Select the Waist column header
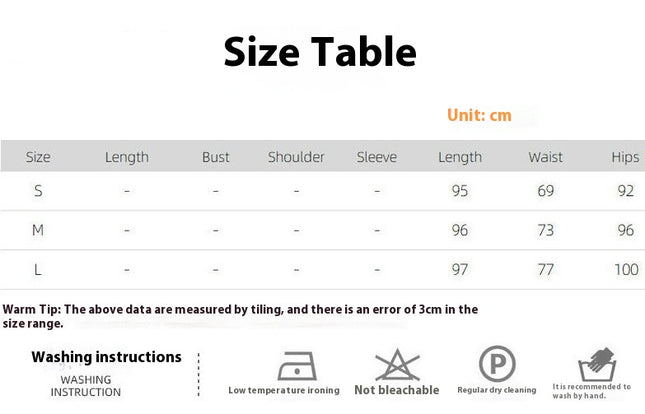Viewport: 645px width, 414px height. click(x=545, y=157)
